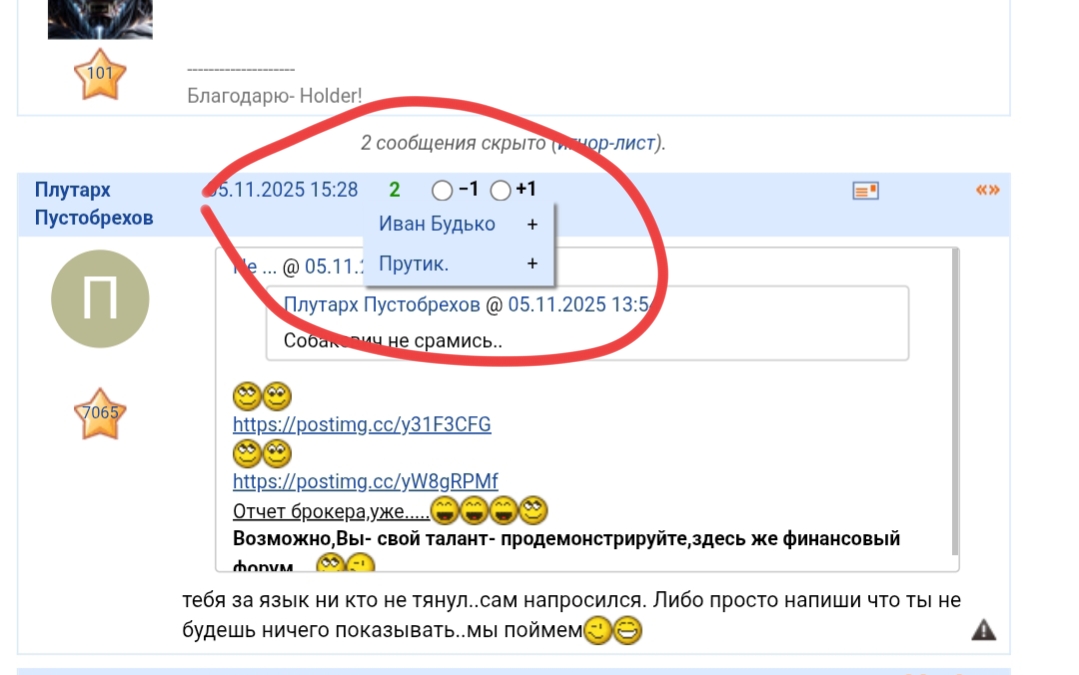Open quoted author Плутарх Пустобрехов link
Viewport: 1079px width, 675px height.
[x=382, y=304]
